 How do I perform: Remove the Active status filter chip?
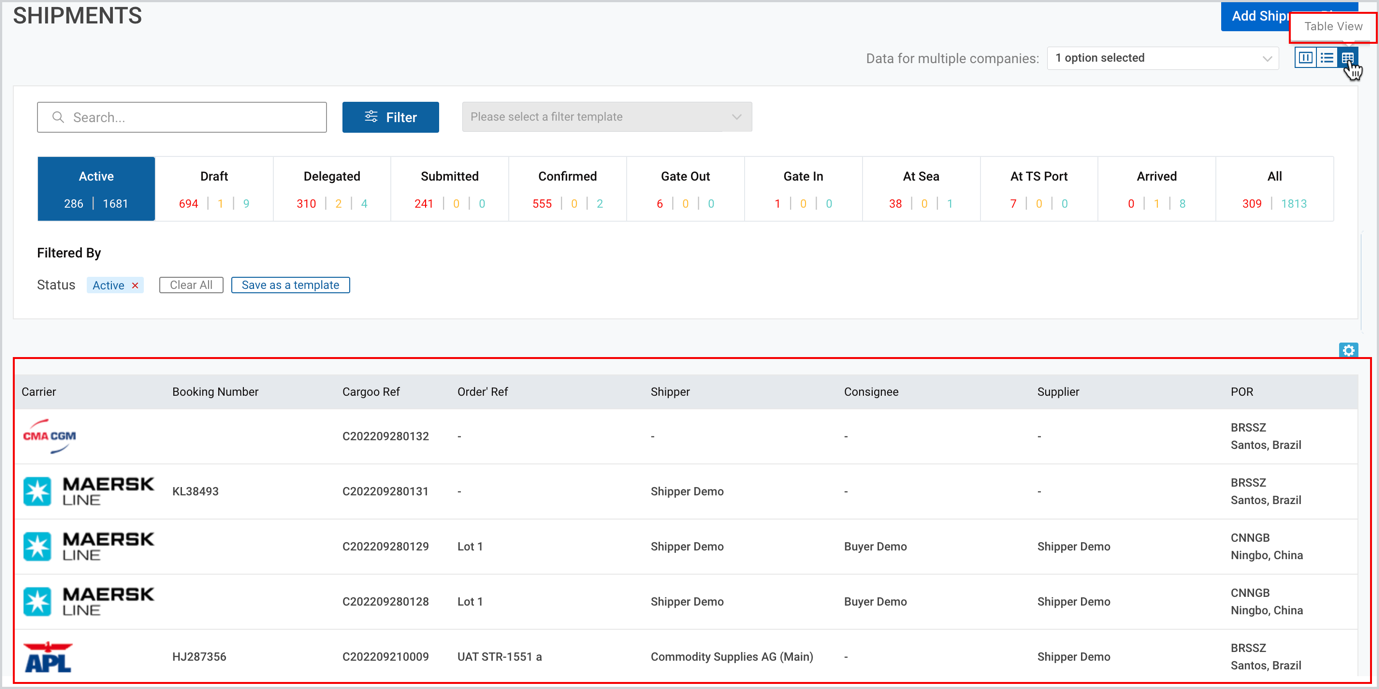click(x=135, y=286)
